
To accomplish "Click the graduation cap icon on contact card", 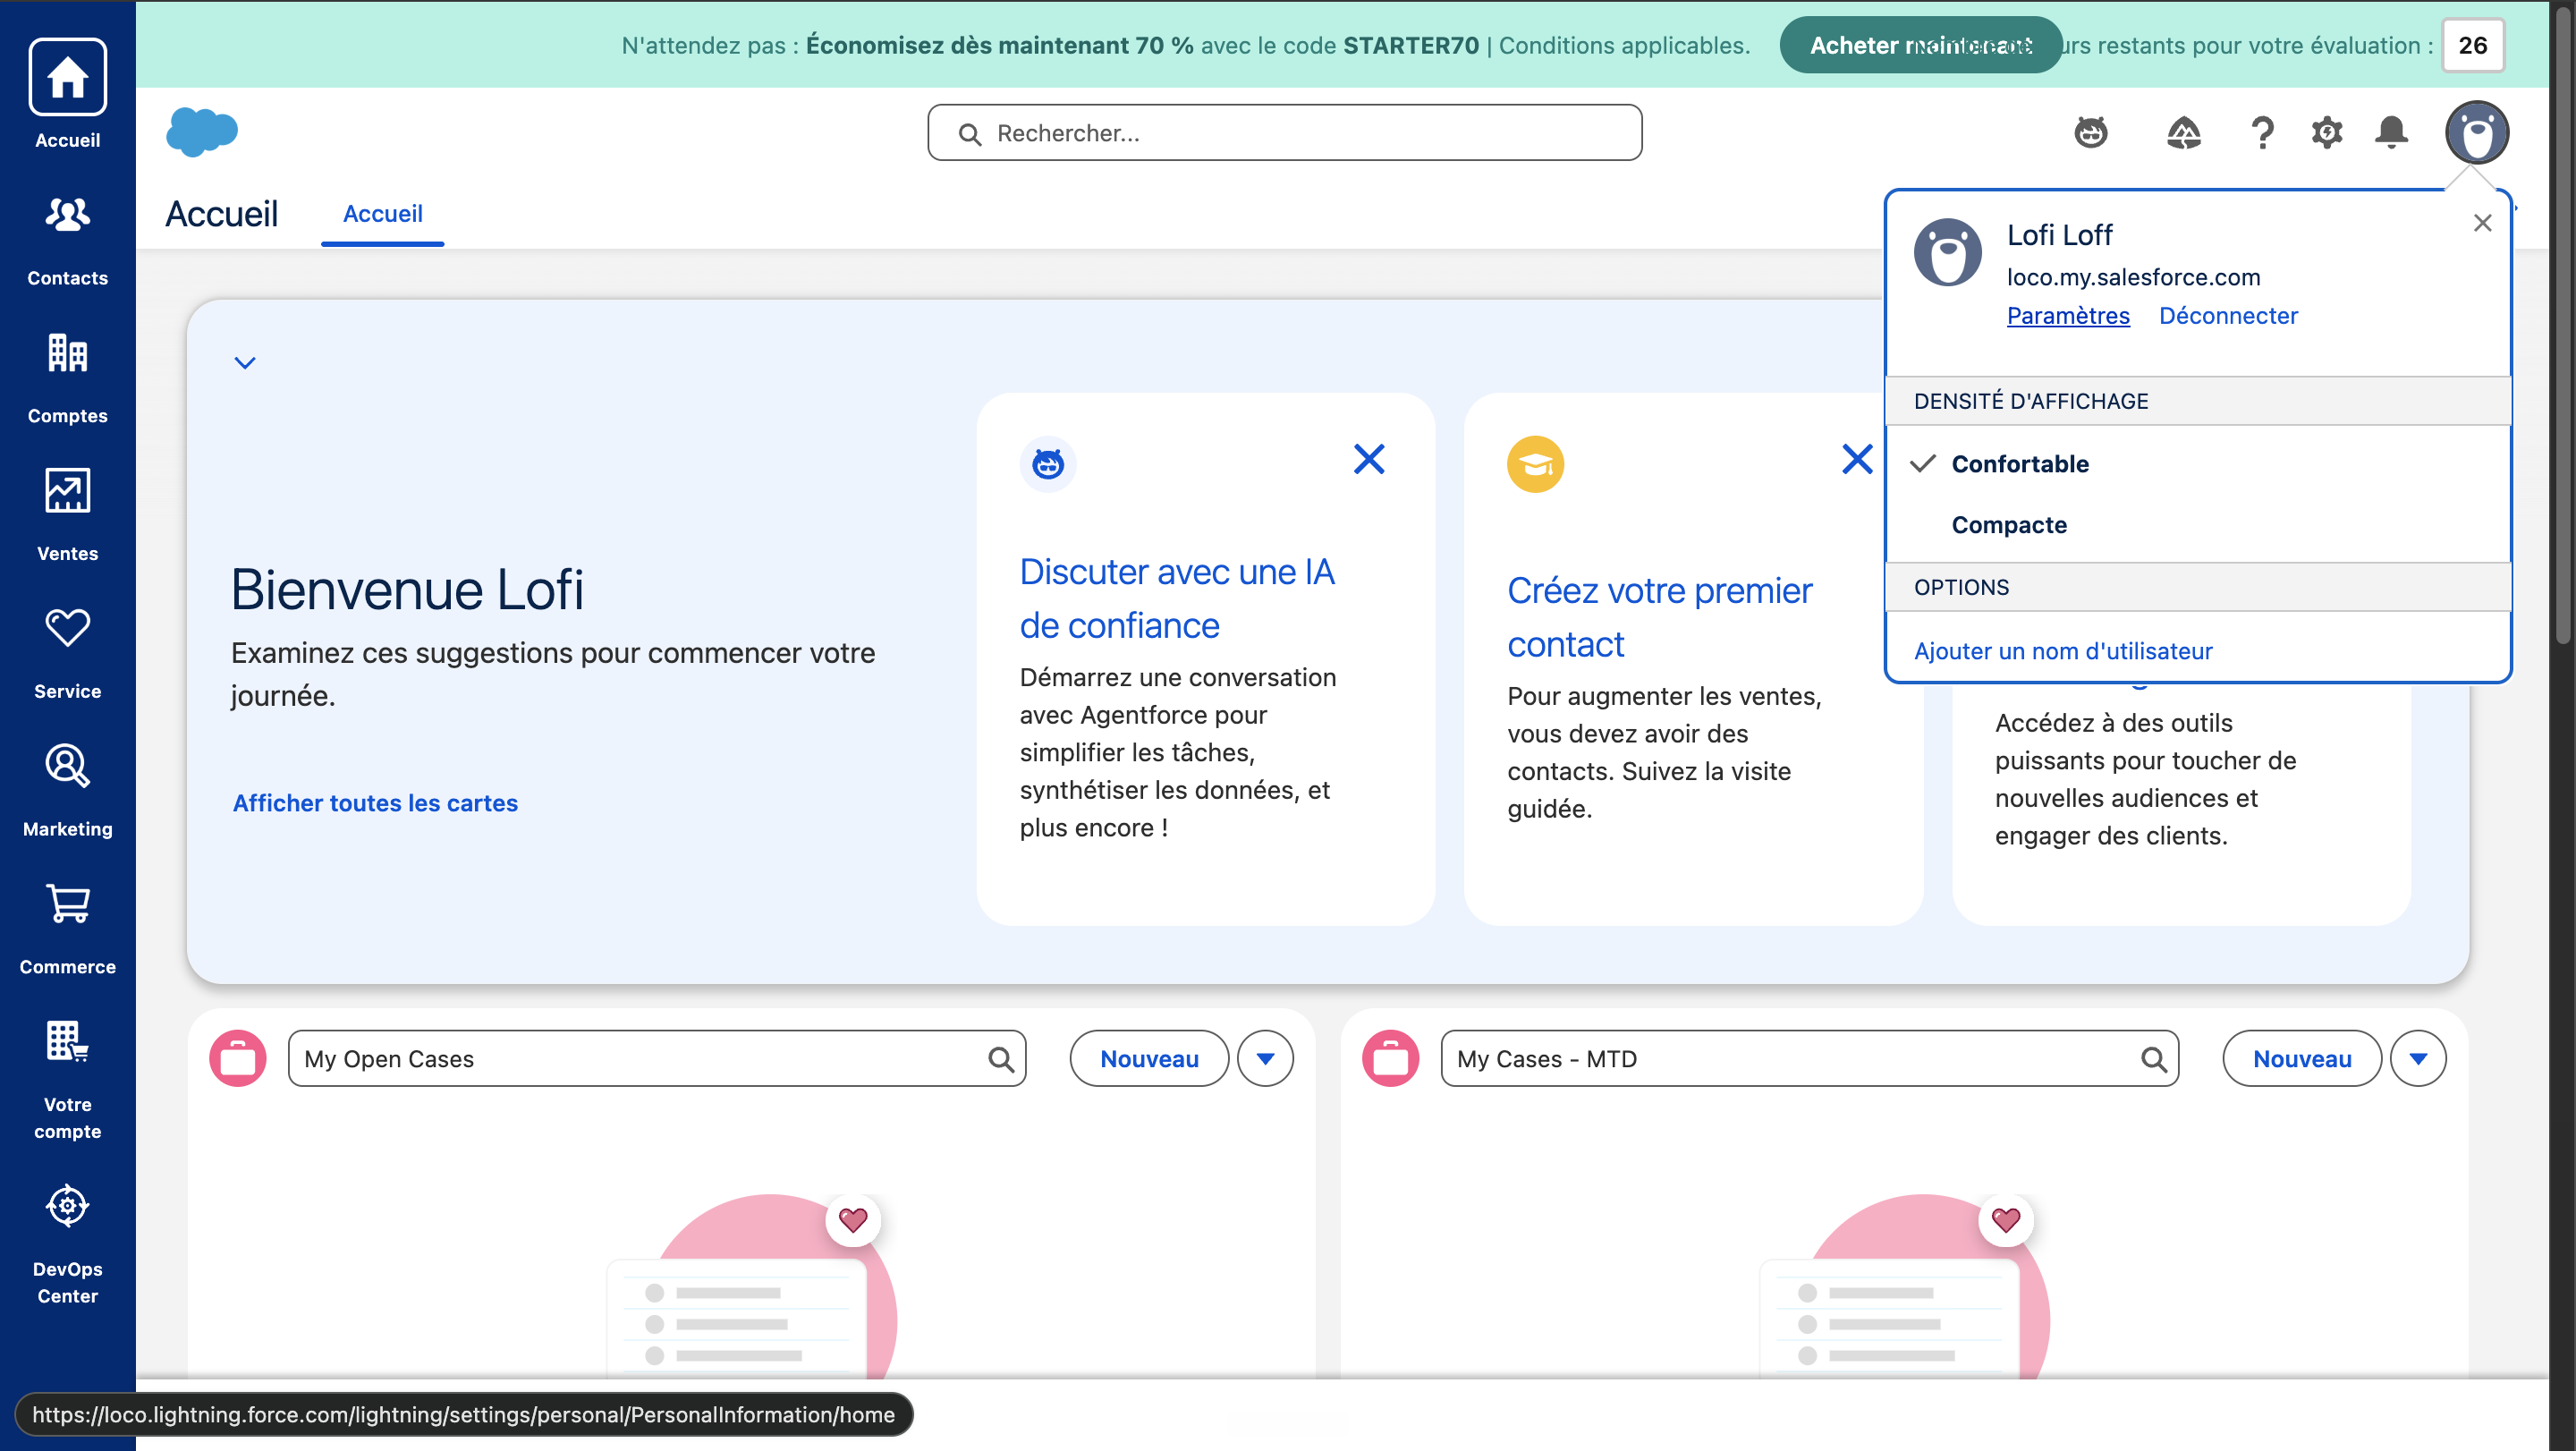I will pyautogui.click(x=1535, y=464).
